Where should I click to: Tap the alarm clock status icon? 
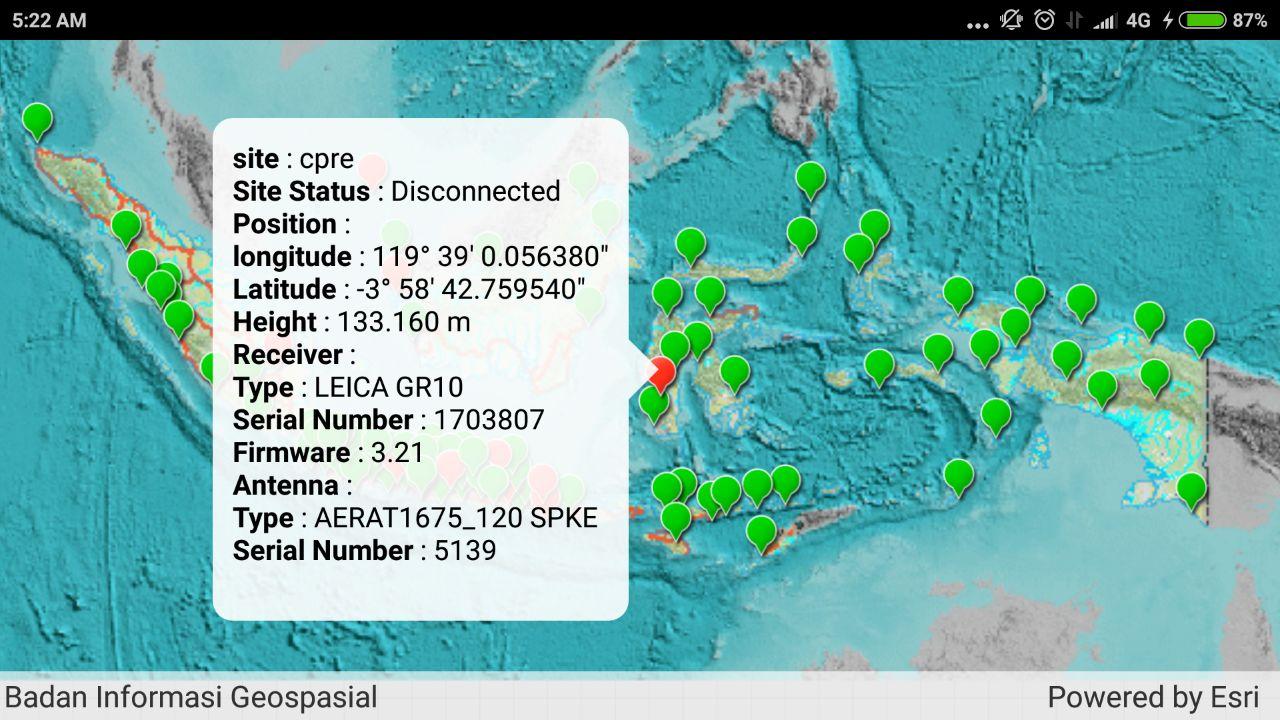click(x=1044, y=20)
